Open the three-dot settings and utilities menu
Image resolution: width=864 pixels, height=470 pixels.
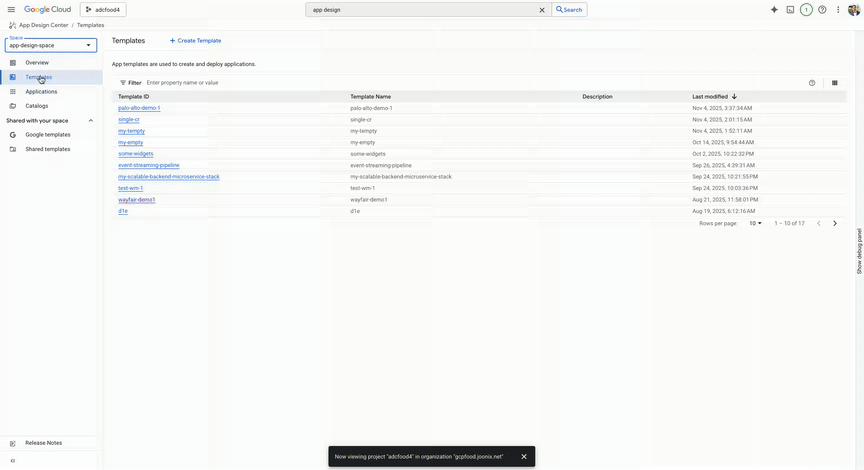tap(838, 10)
